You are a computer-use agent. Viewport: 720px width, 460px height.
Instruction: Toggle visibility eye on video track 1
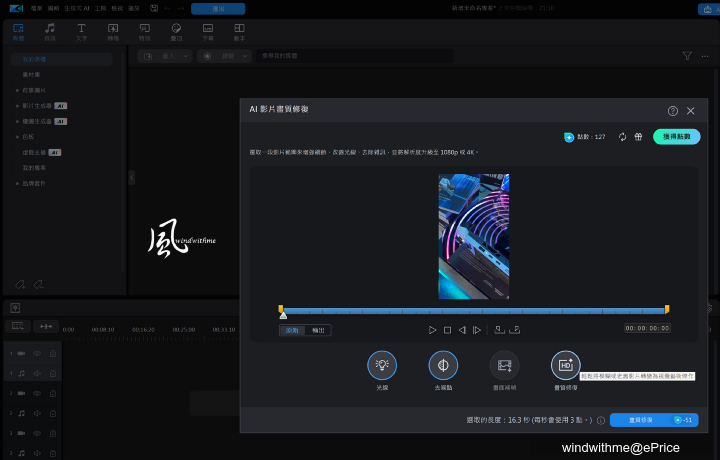click(37, 353)
